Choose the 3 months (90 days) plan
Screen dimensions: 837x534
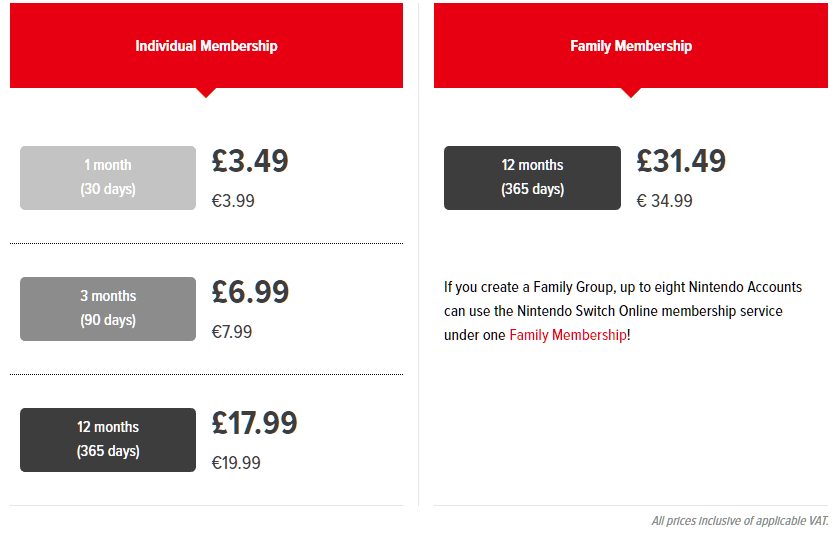[x=108, y=309]
